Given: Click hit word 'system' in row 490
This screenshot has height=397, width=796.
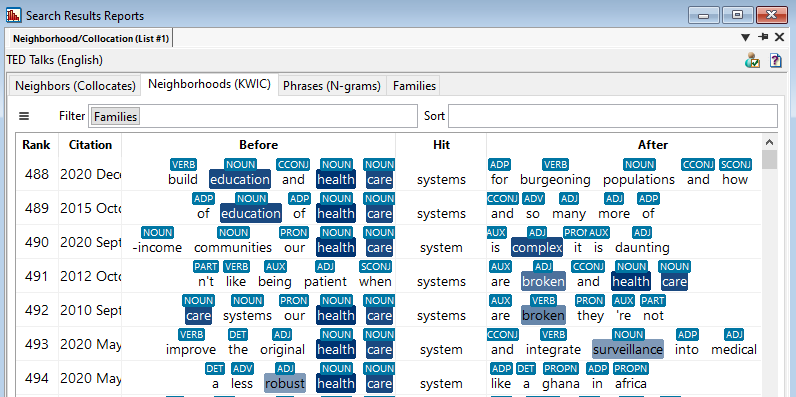Looking at the screenshot, I should point(441,248).
